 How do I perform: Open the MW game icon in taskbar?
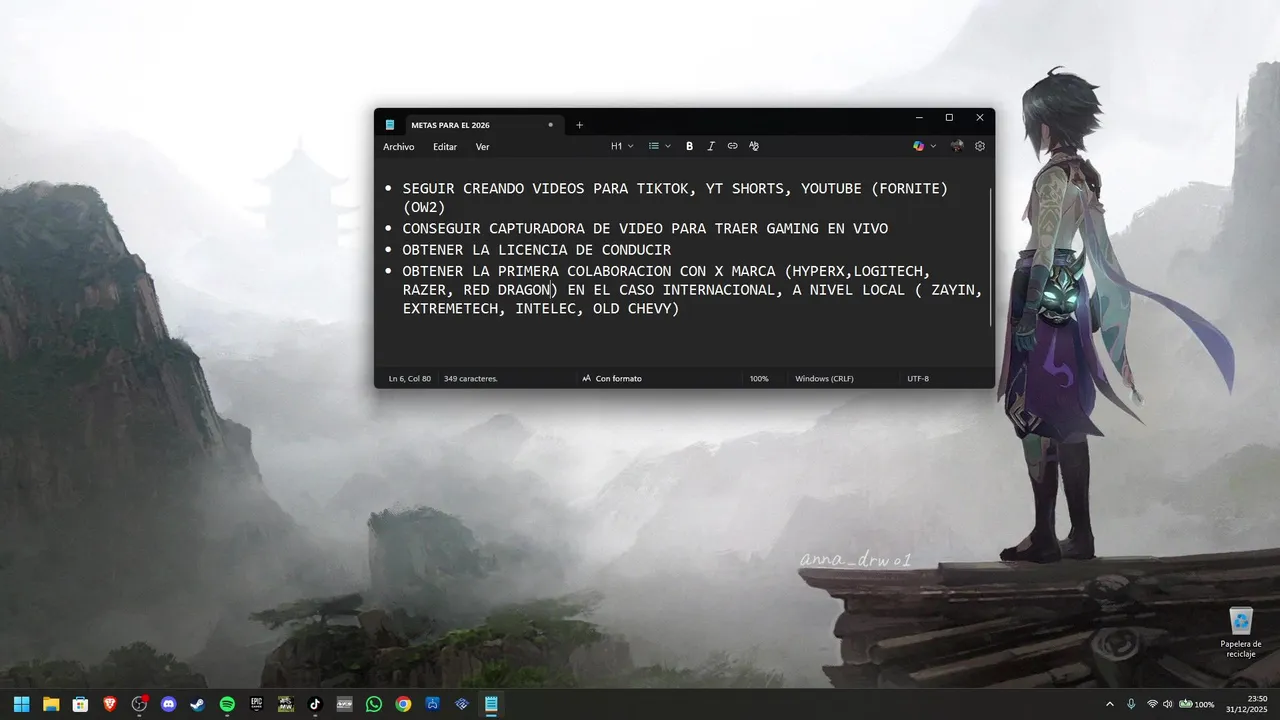[286, 704]
